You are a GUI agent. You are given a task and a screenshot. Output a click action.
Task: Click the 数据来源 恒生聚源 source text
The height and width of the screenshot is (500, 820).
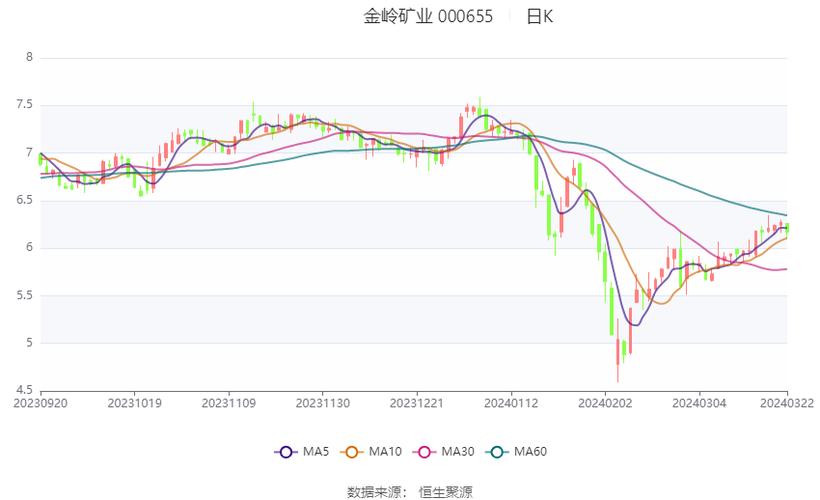click(x=410, y=492)
